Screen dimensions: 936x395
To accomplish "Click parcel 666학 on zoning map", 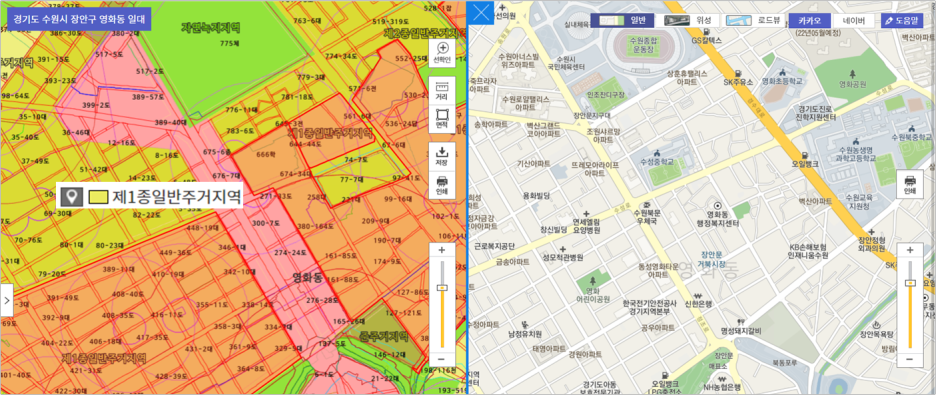I will (x=266, y=155).
